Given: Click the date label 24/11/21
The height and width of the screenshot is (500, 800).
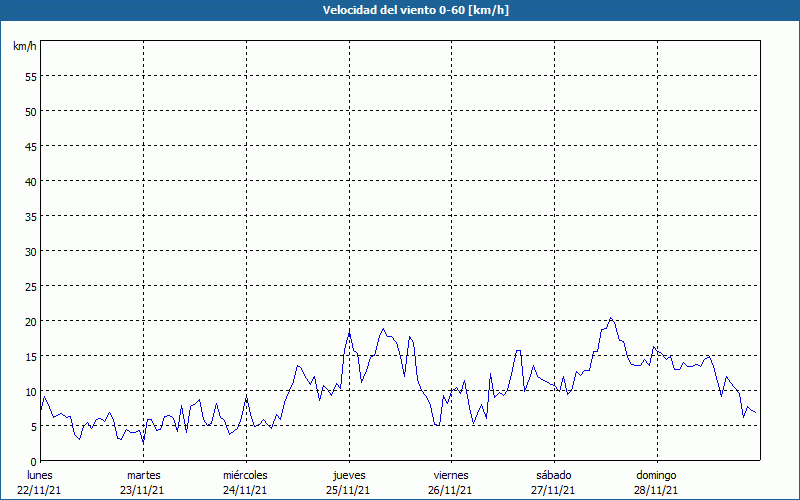Looking at the screenshot, I should 245,490.
